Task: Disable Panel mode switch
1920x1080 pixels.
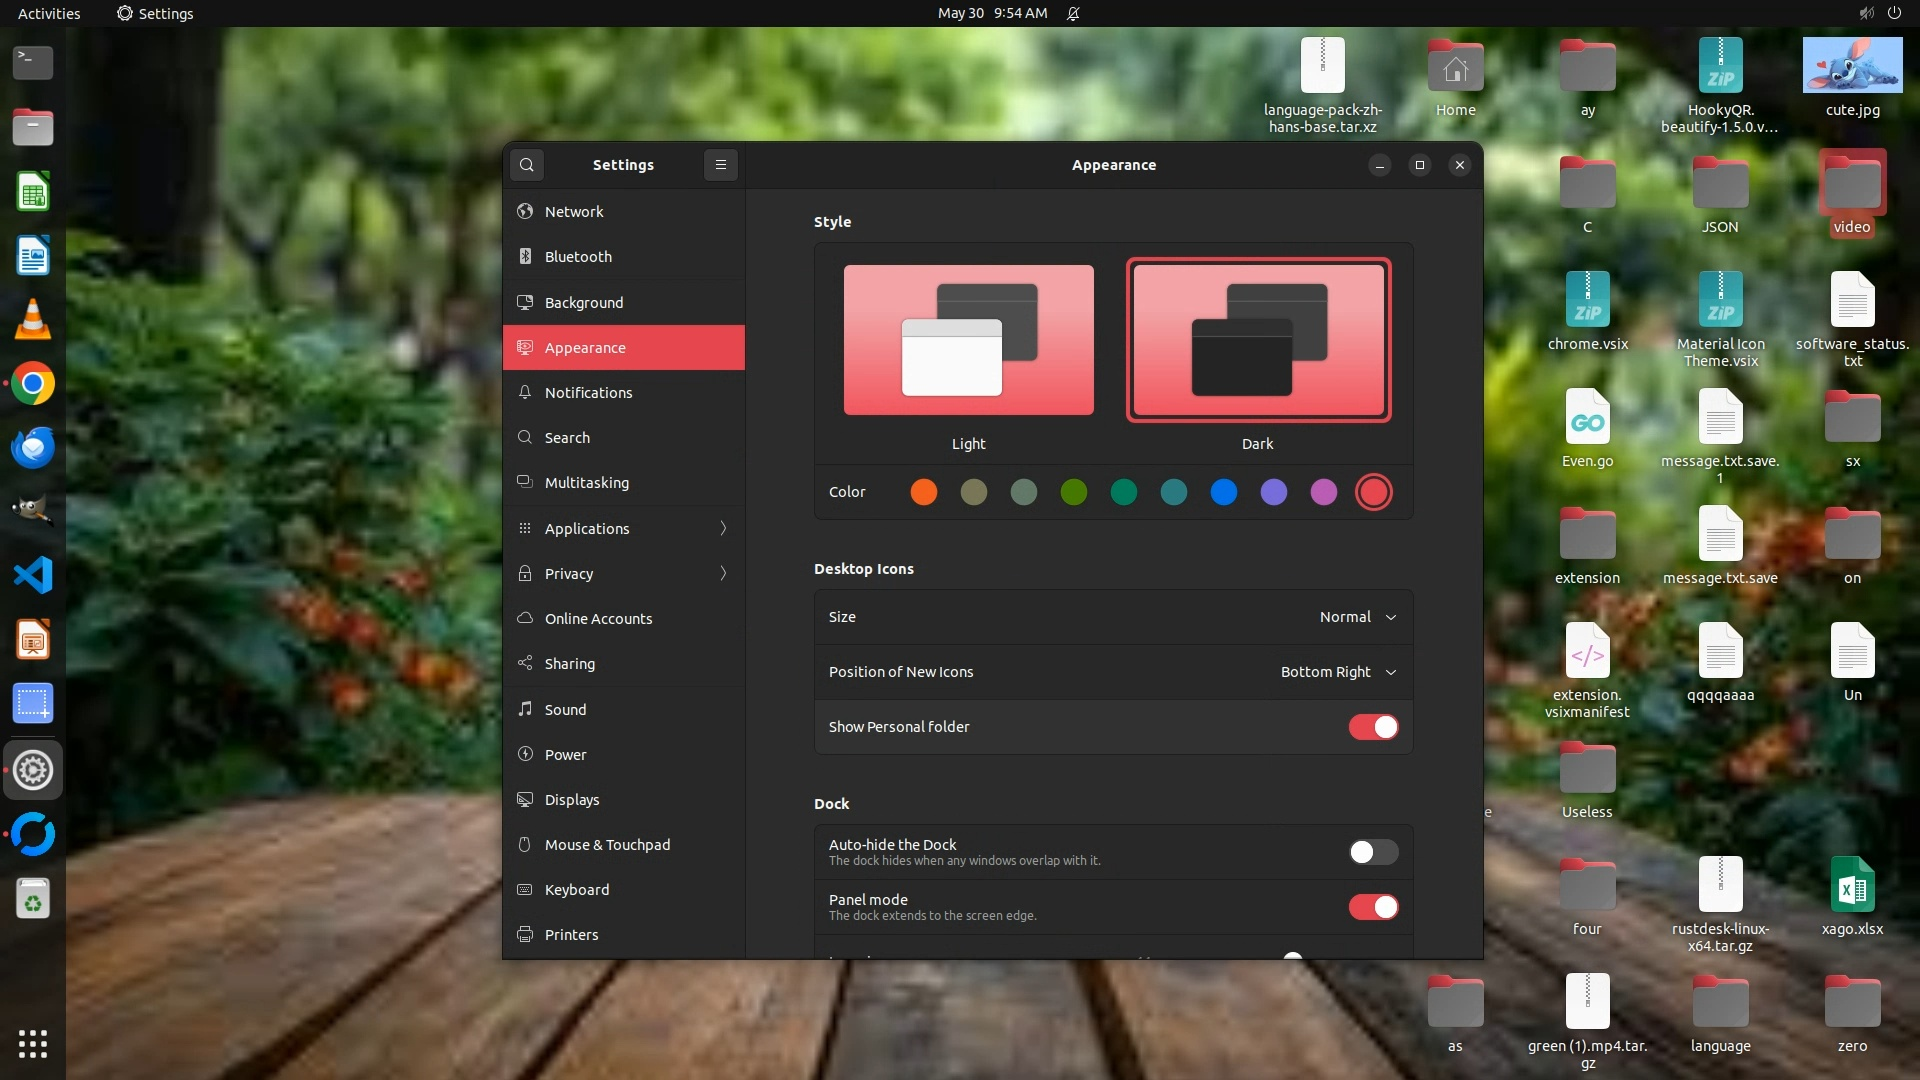Action: pyautogui.click(x=1373, y=907)
